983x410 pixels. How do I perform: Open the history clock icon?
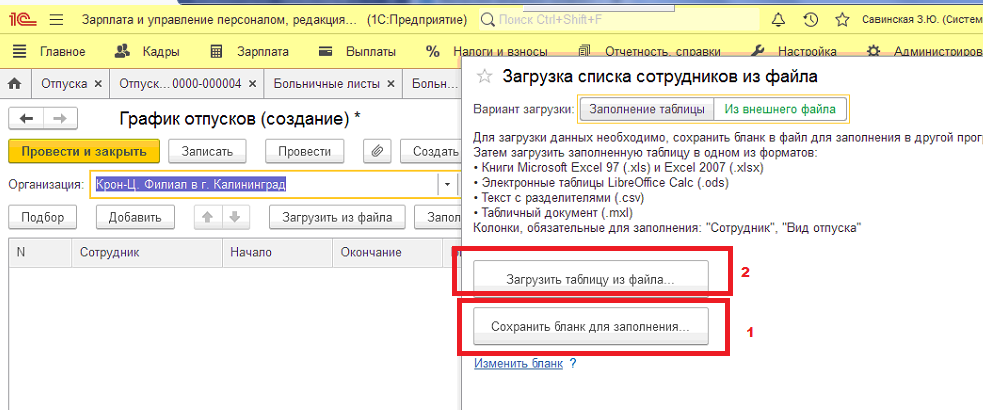point(811,20)
